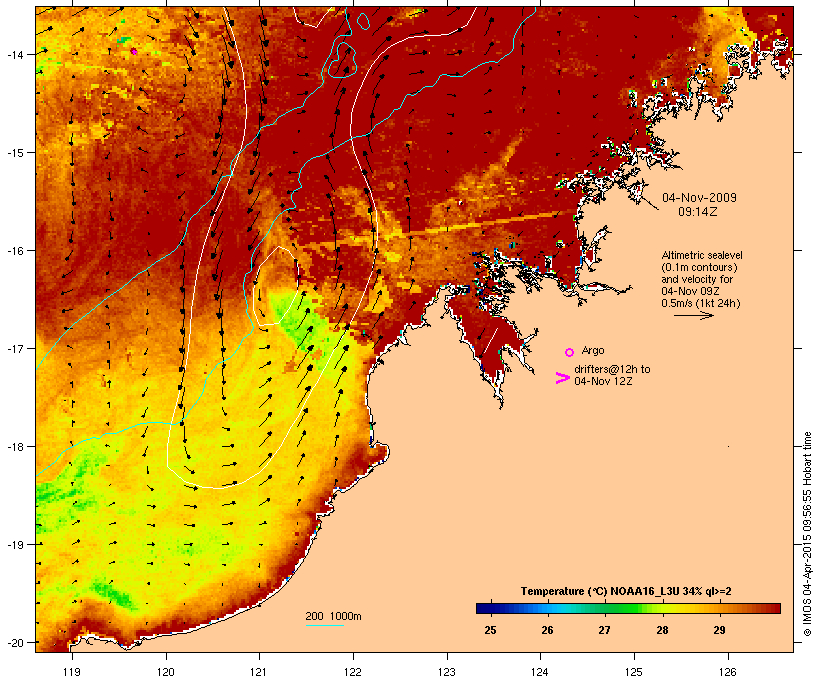The image size is (820, 680).
Task: Click the temperature colorbar gradient
Action: point(628,608)
